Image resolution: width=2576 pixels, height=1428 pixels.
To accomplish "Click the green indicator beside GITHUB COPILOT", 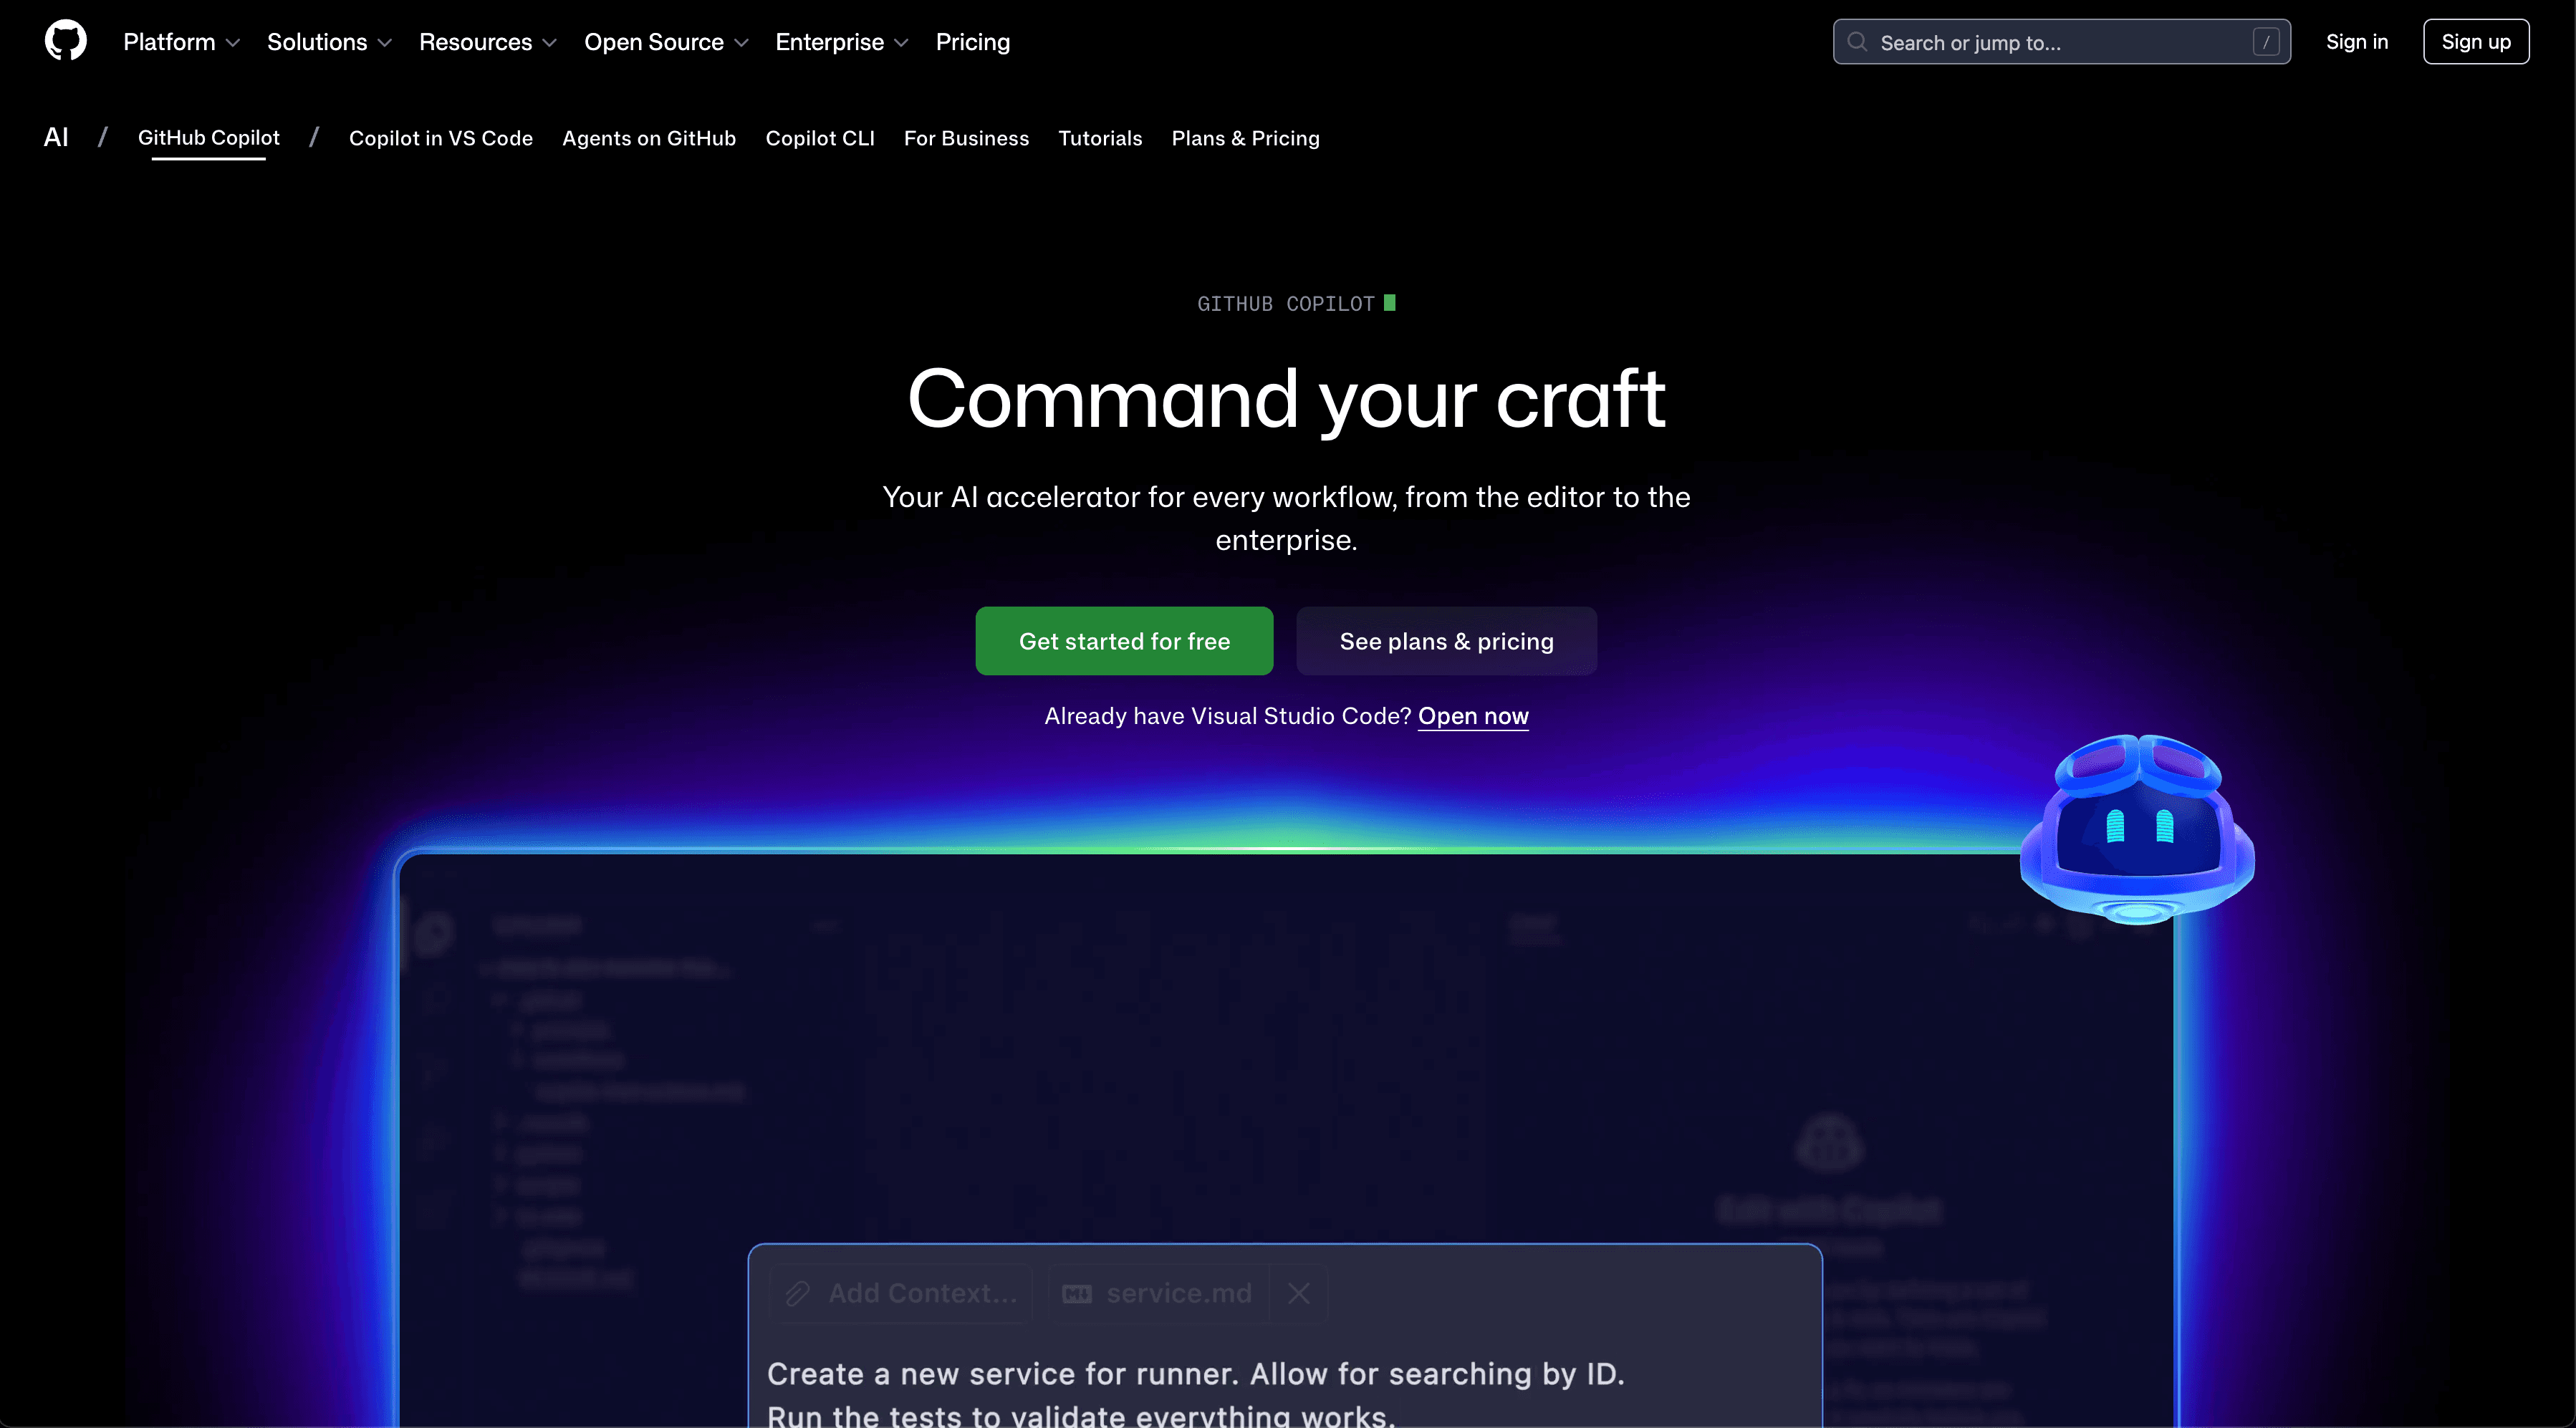I will click(x=1390, y=302).
